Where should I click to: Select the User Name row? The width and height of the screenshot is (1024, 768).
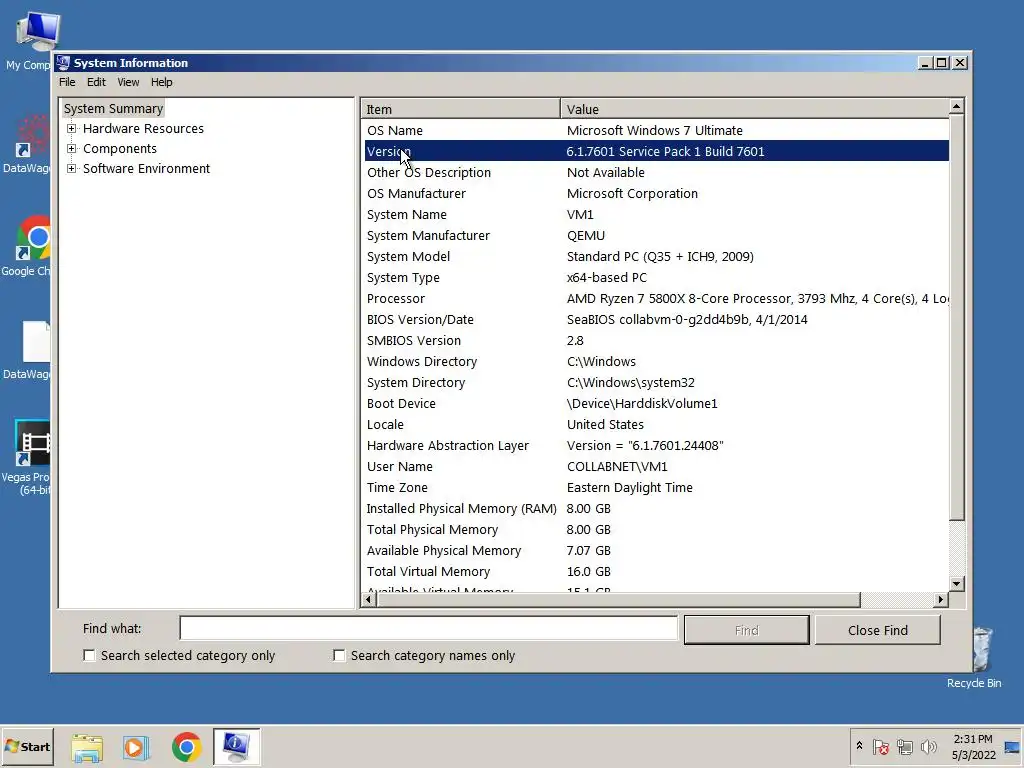(656, 466)
